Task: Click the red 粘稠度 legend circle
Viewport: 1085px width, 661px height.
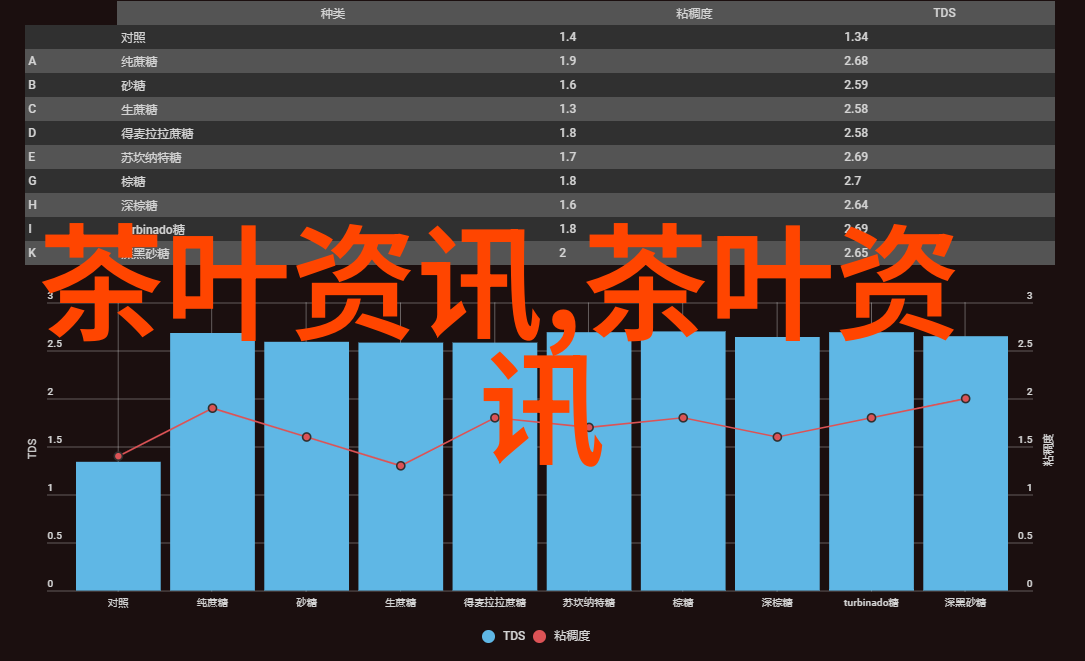Action: click(540, 636)
